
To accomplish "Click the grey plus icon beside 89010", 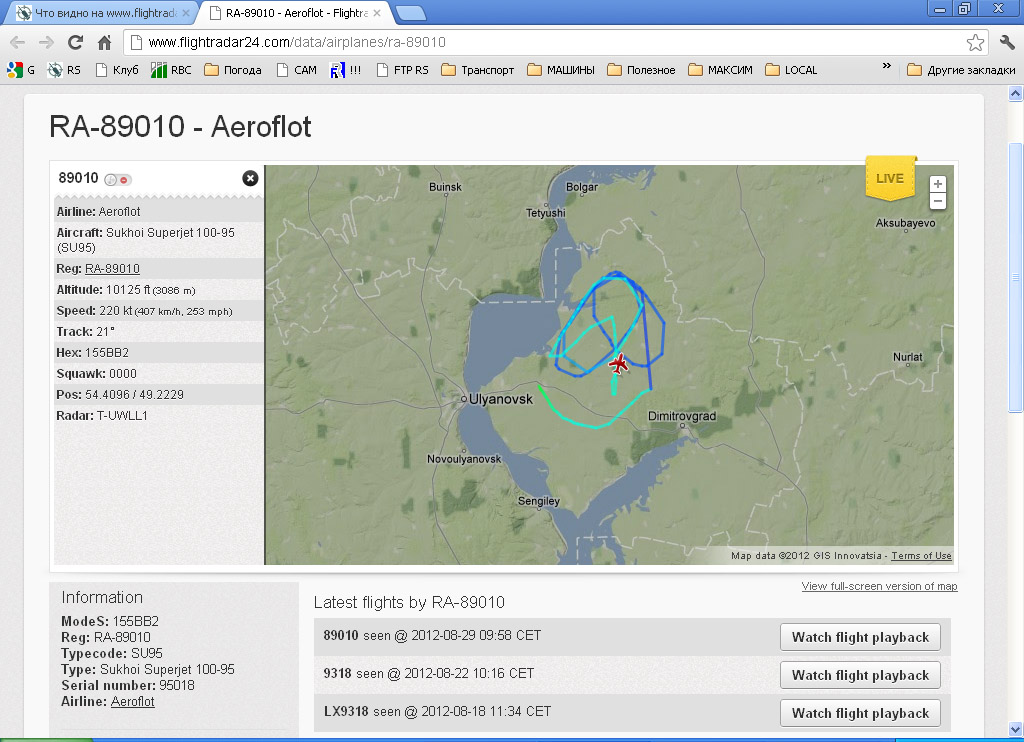I will [x=111, y=180].
